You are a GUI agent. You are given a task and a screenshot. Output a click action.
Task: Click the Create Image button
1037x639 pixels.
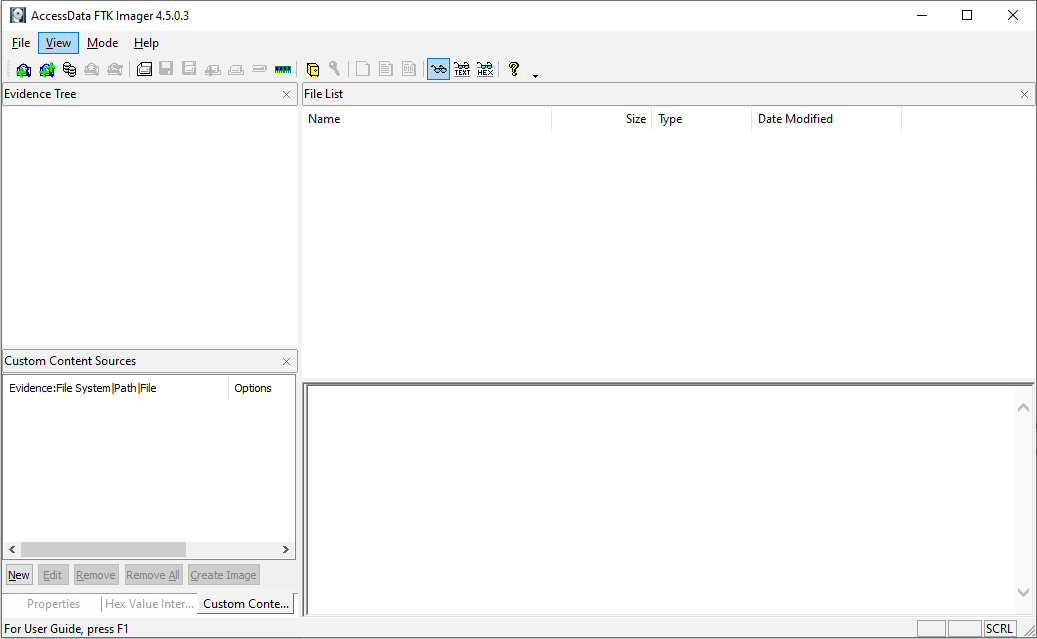[224, 575]
